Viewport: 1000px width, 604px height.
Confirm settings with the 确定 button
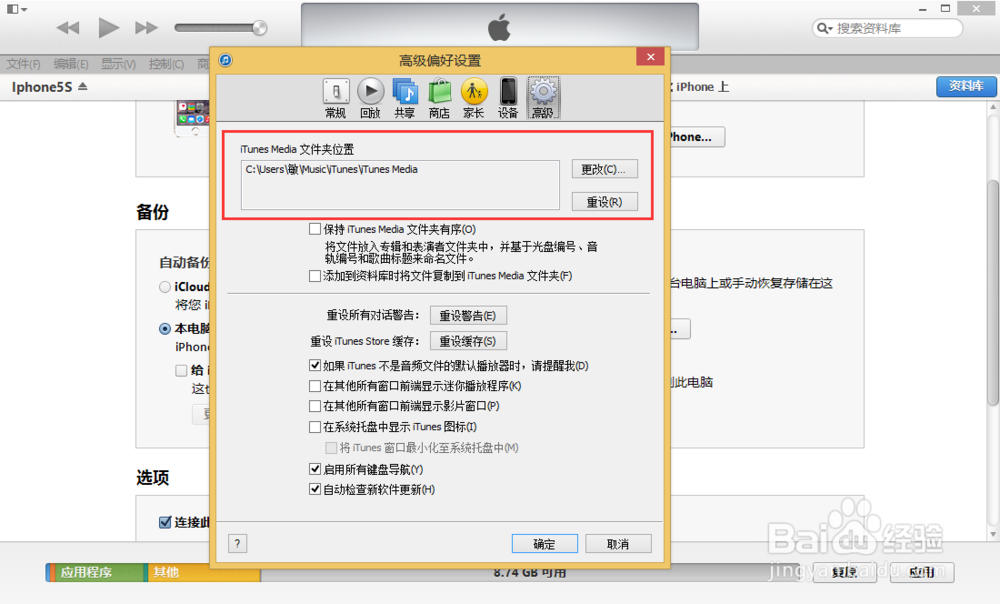[544, 543]
